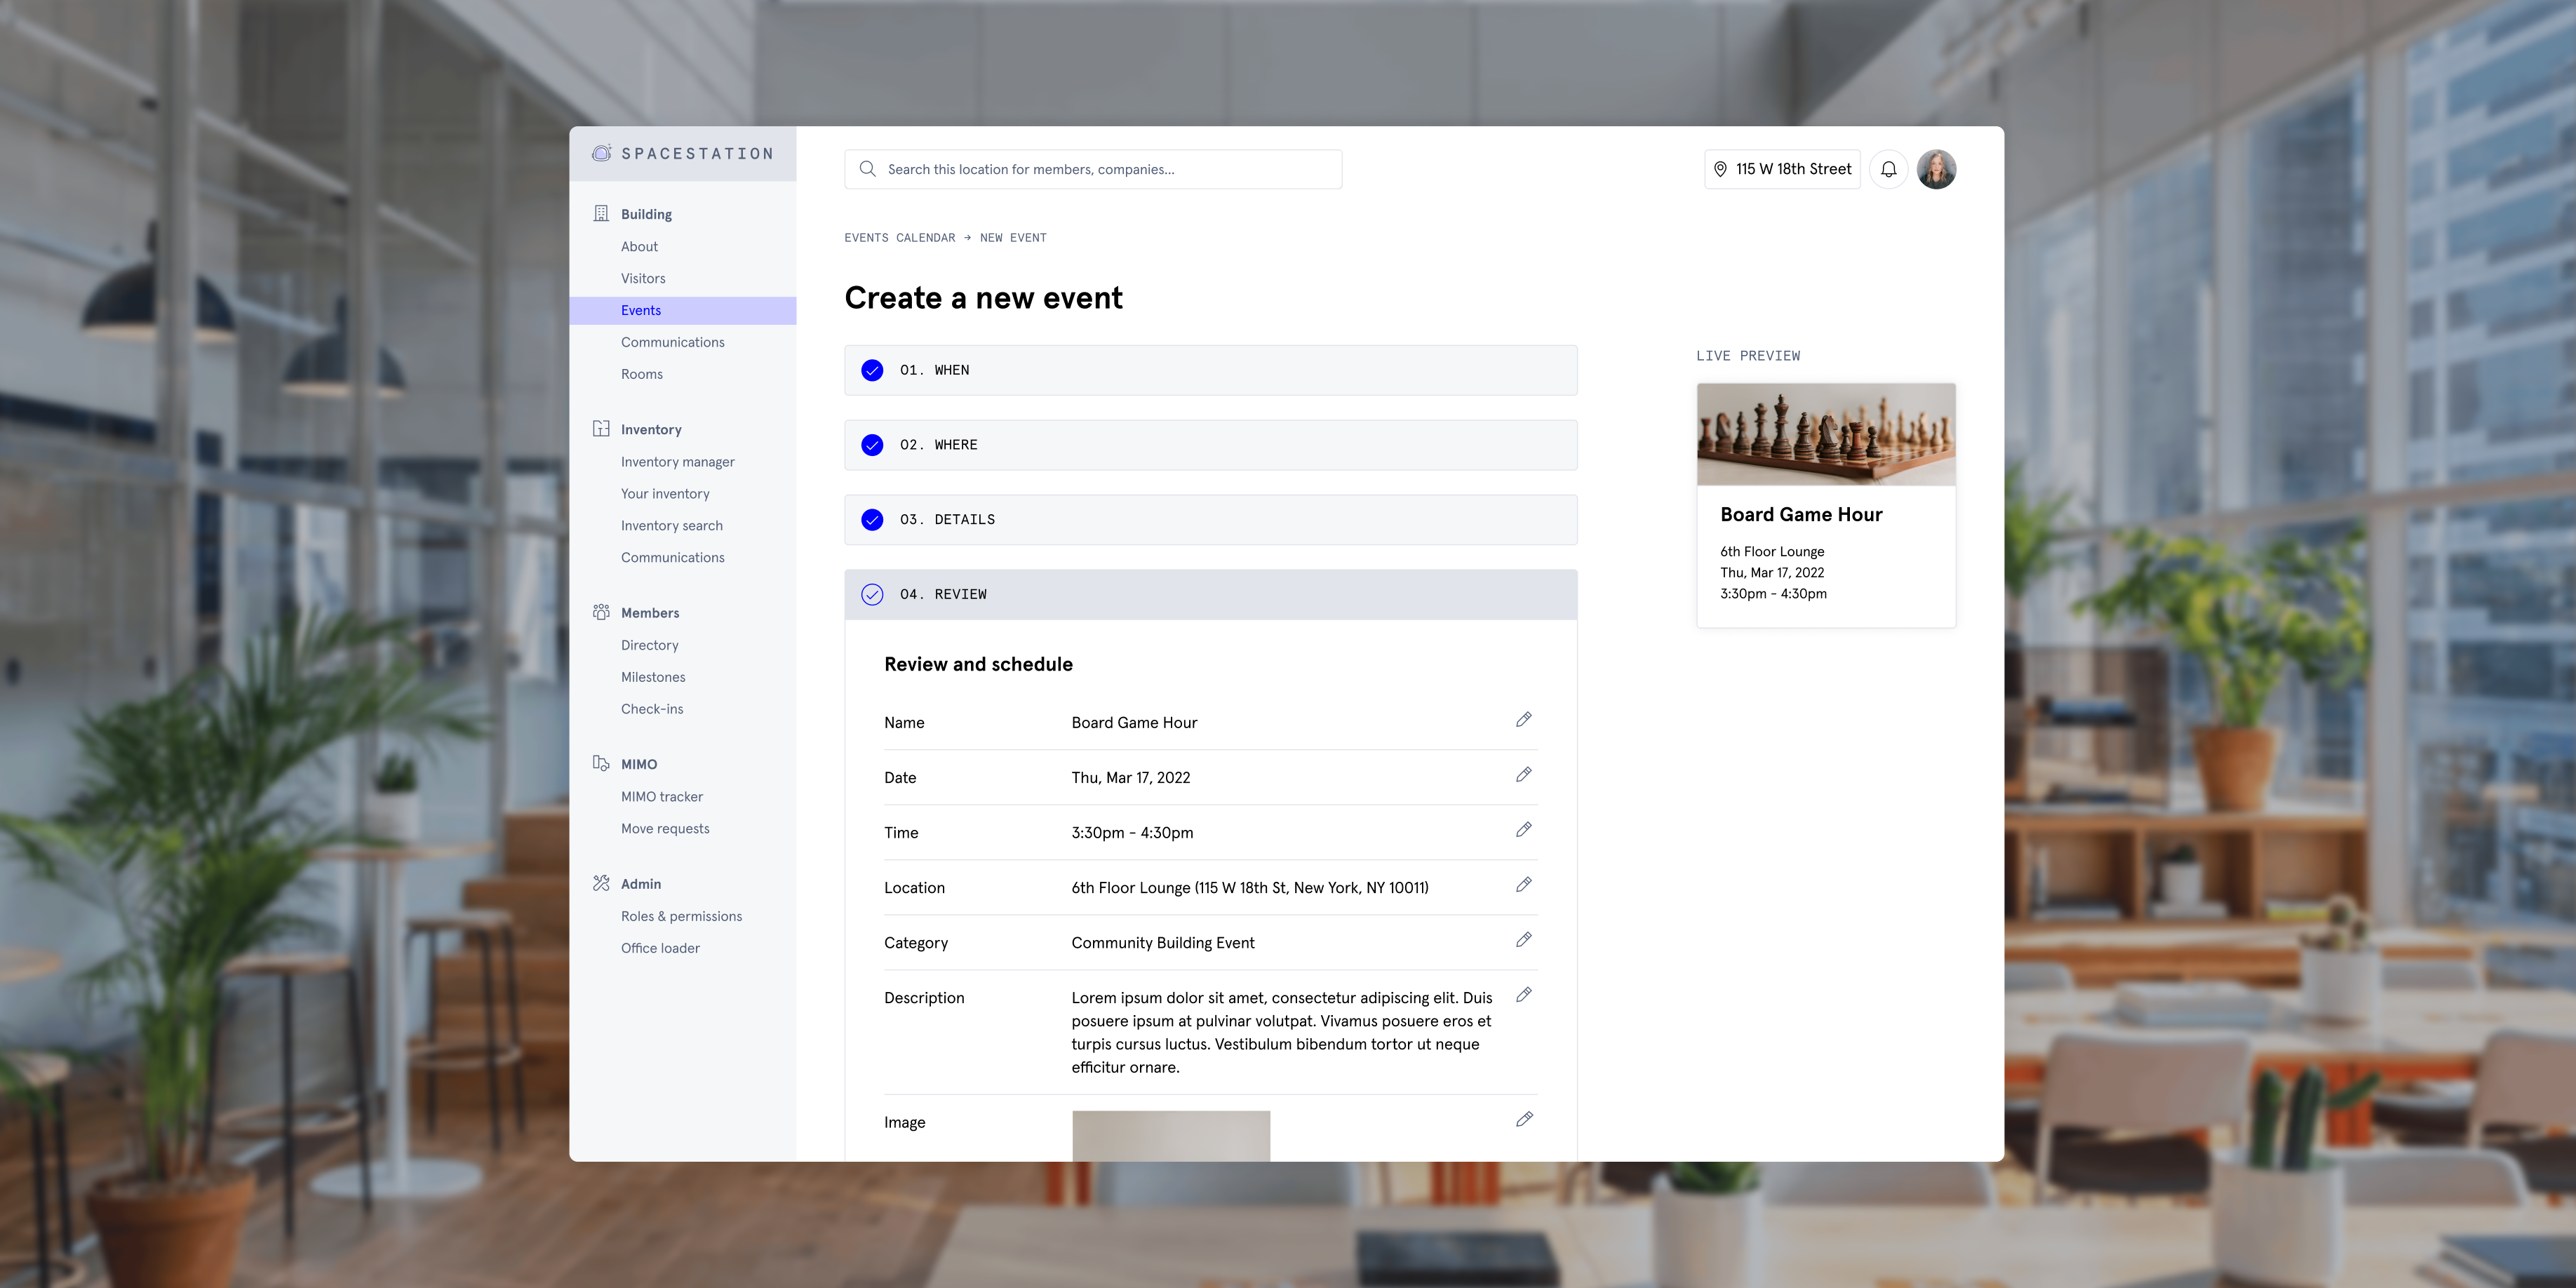Screen dimensions: 2576x1288
Task: Click the search magnifier icon
Action: (868, 169)
